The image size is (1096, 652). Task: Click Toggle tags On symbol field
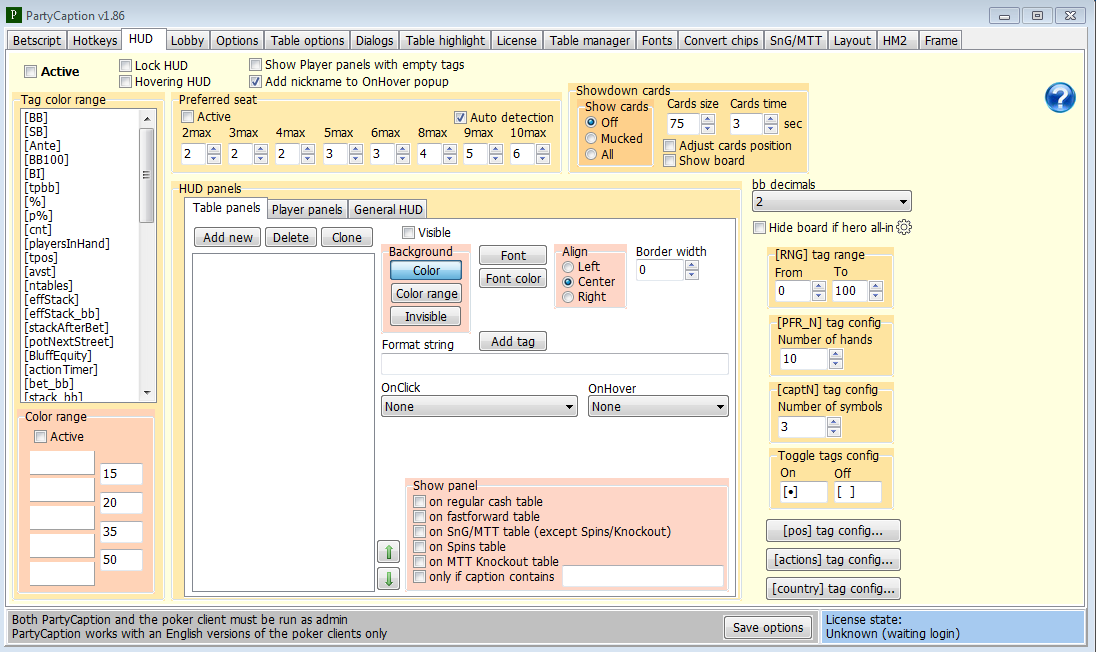tap(803, 492)
